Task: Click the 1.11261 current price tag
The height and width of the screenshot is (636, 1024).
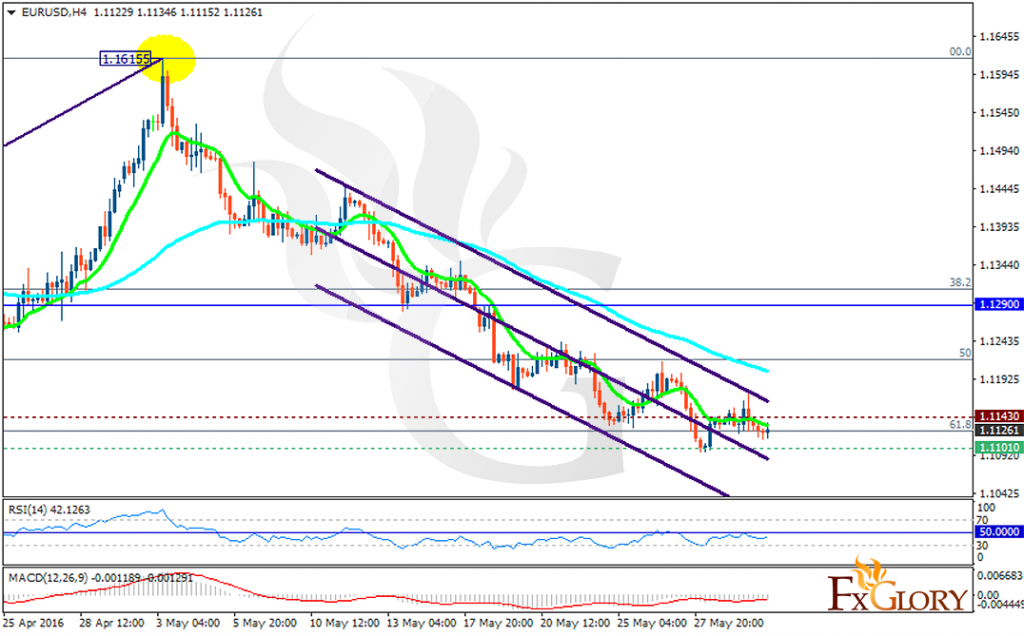Action: [x=997, y=430]
